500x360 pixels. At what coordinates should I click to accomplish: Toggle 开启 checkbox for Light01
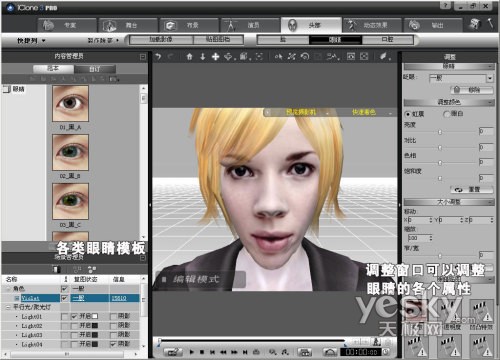[x=74, y=316]
